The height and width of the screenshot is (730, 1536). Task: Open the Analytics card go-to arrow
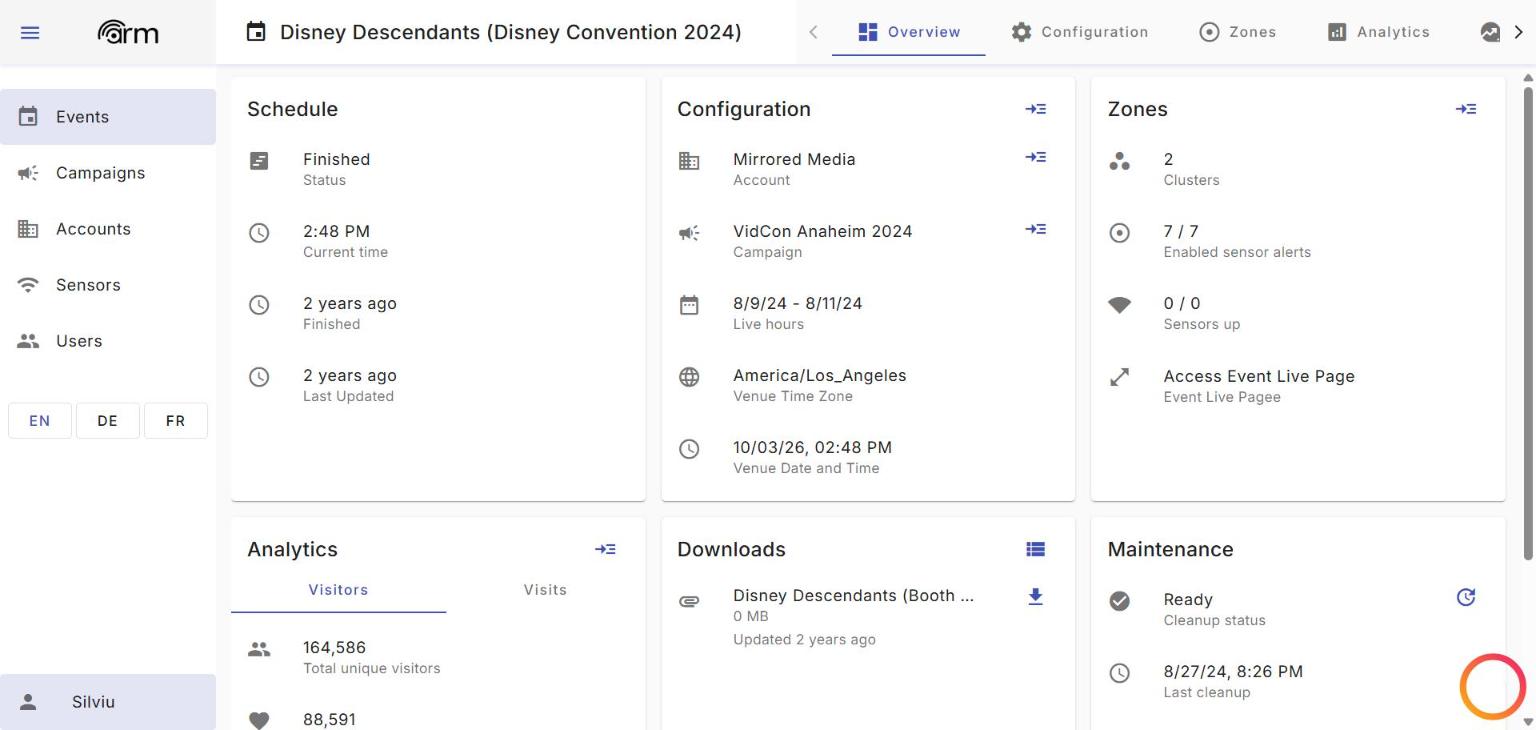point(605,549)
